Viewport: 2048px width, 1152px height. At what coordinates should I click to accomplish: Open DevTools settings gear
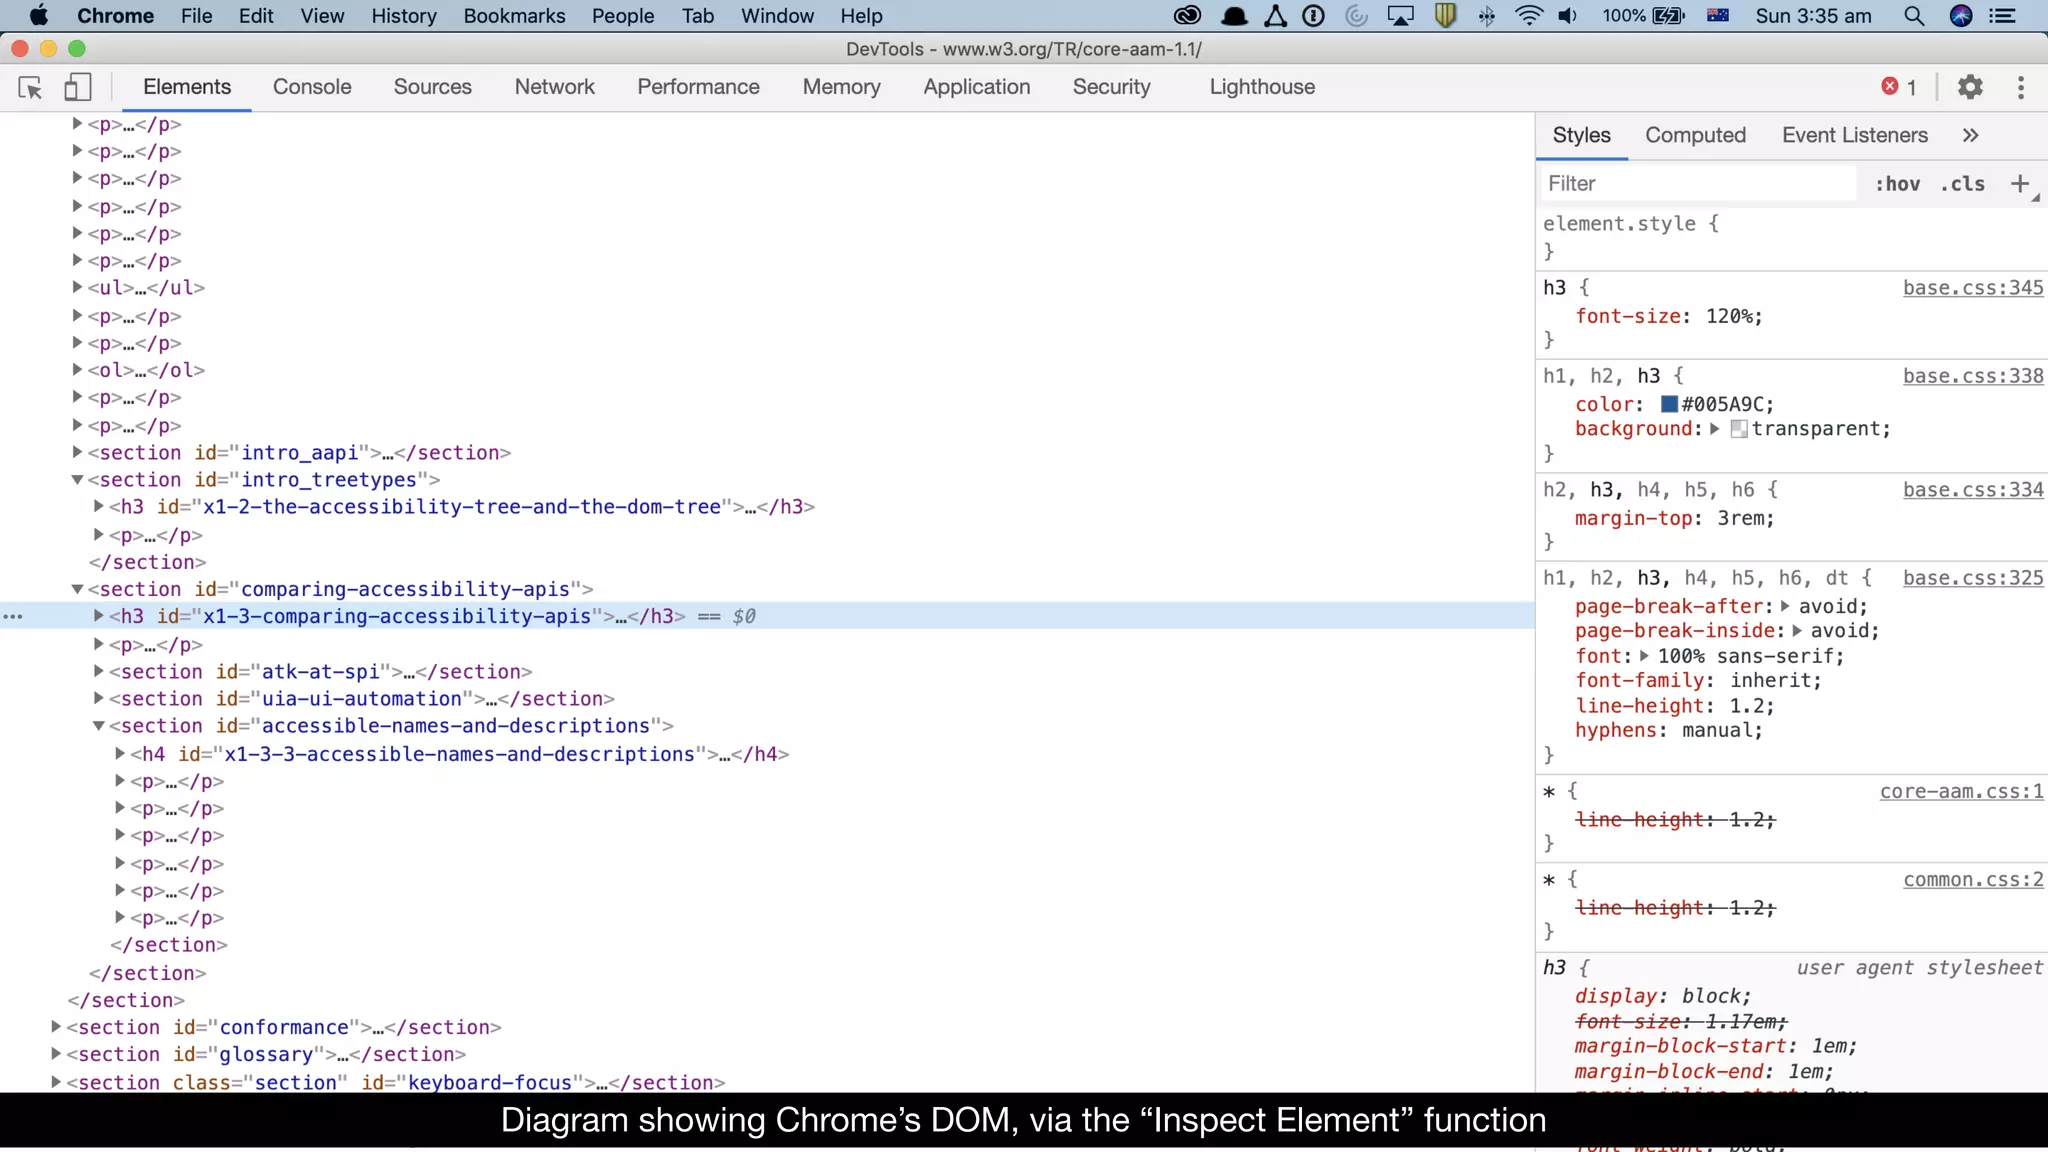[1970, 87]
